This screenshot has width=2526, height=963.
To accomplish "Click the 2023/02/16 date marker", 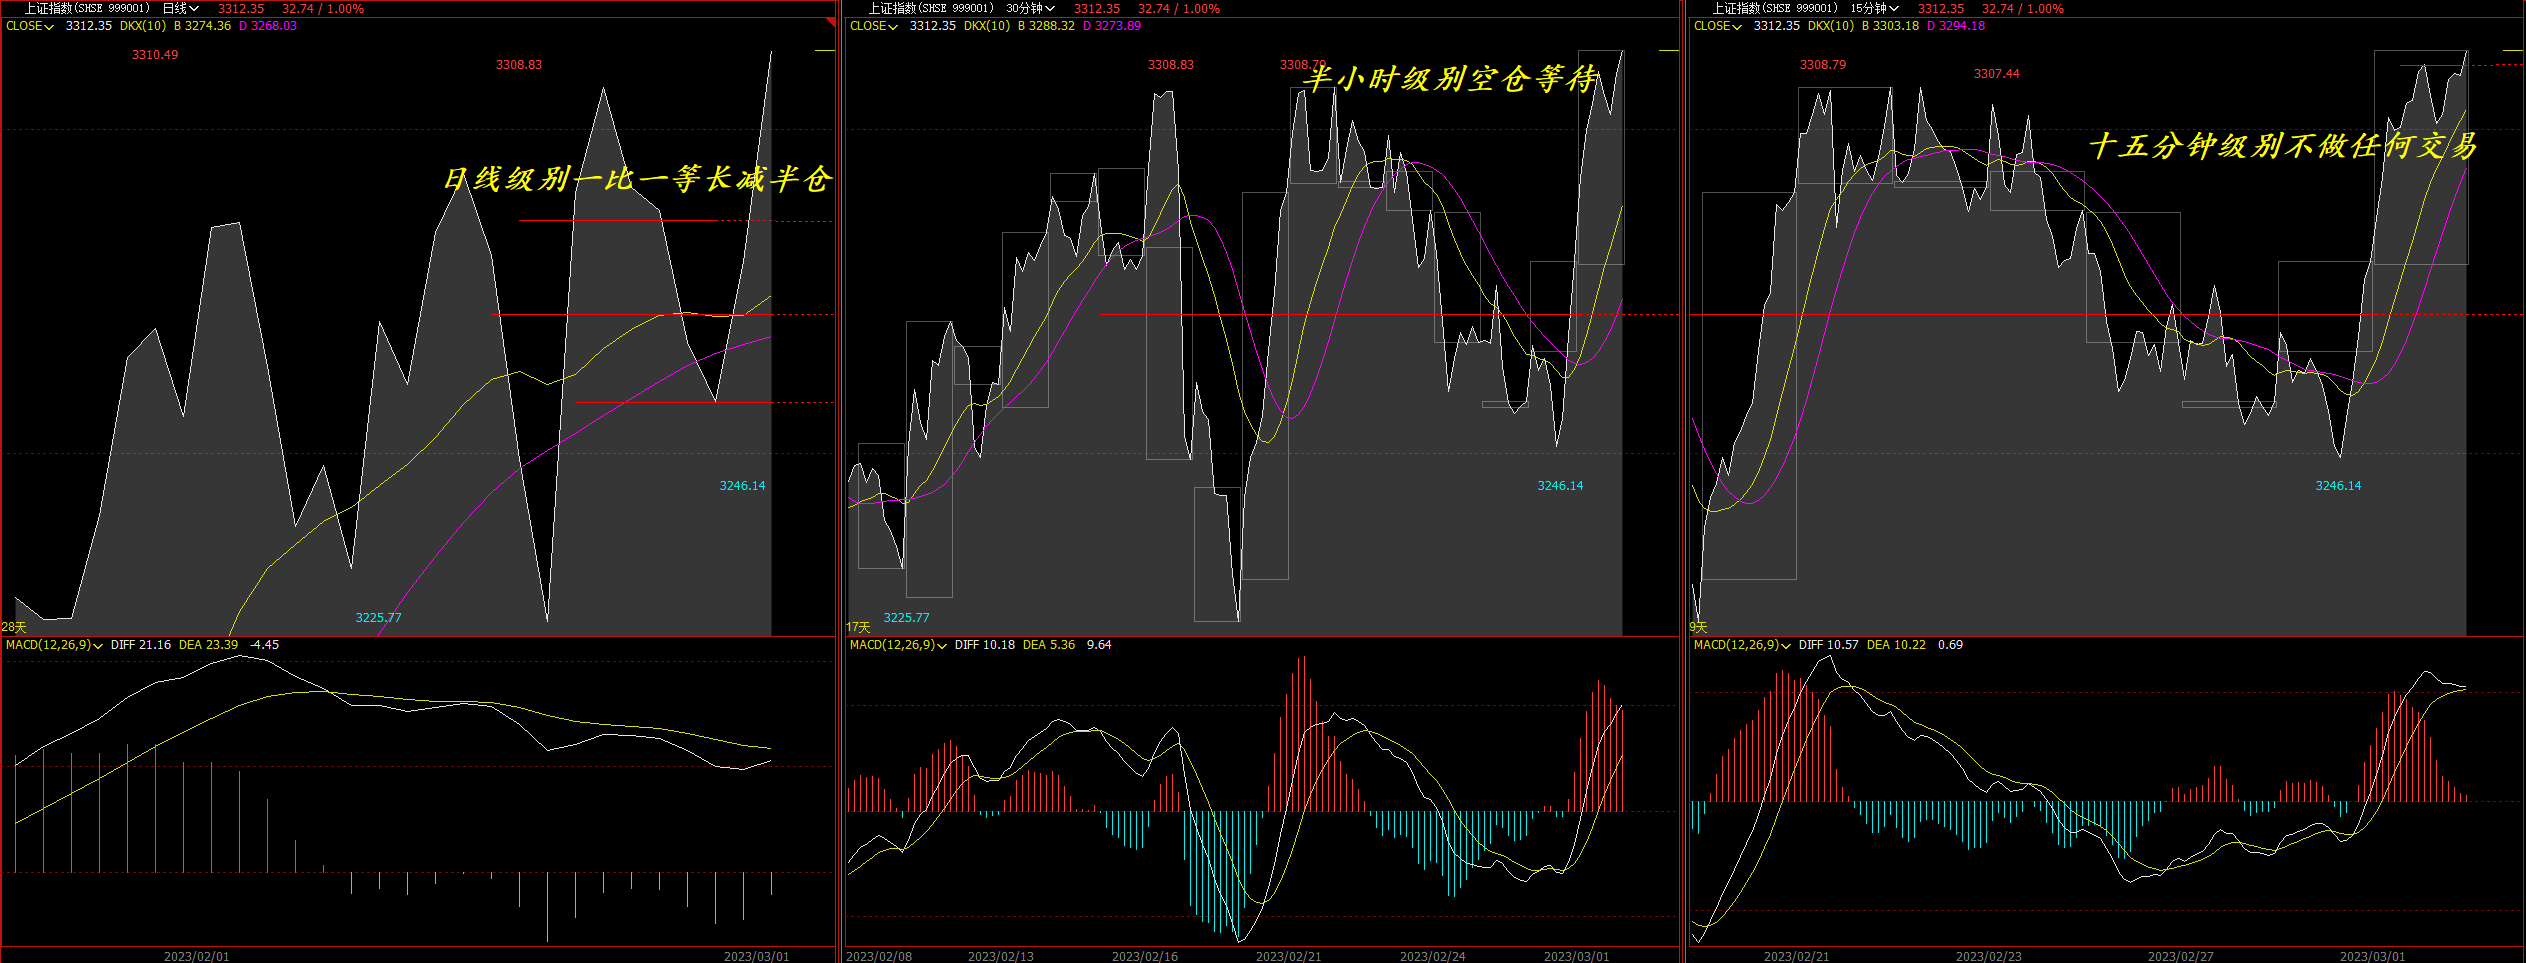I will point(1145,956).
